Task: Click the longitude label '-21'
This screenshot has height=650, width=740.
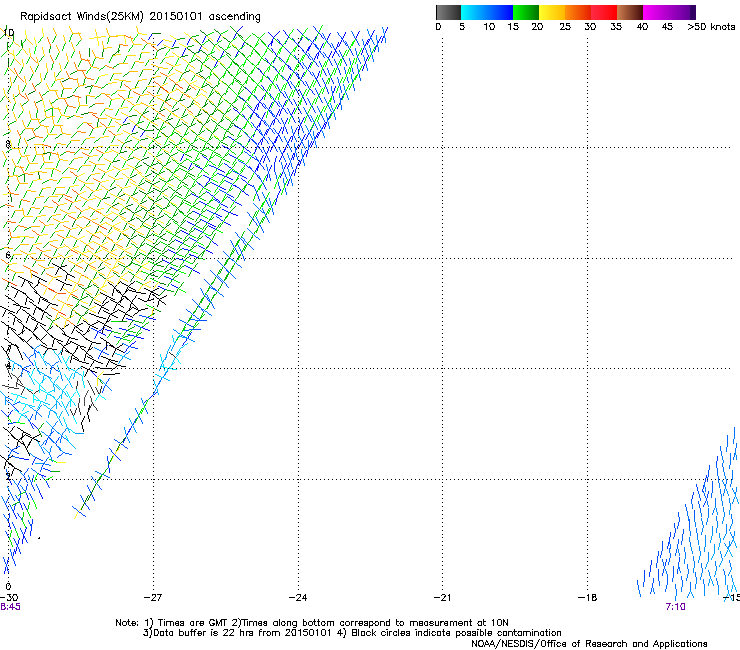Action: [442, 598]
